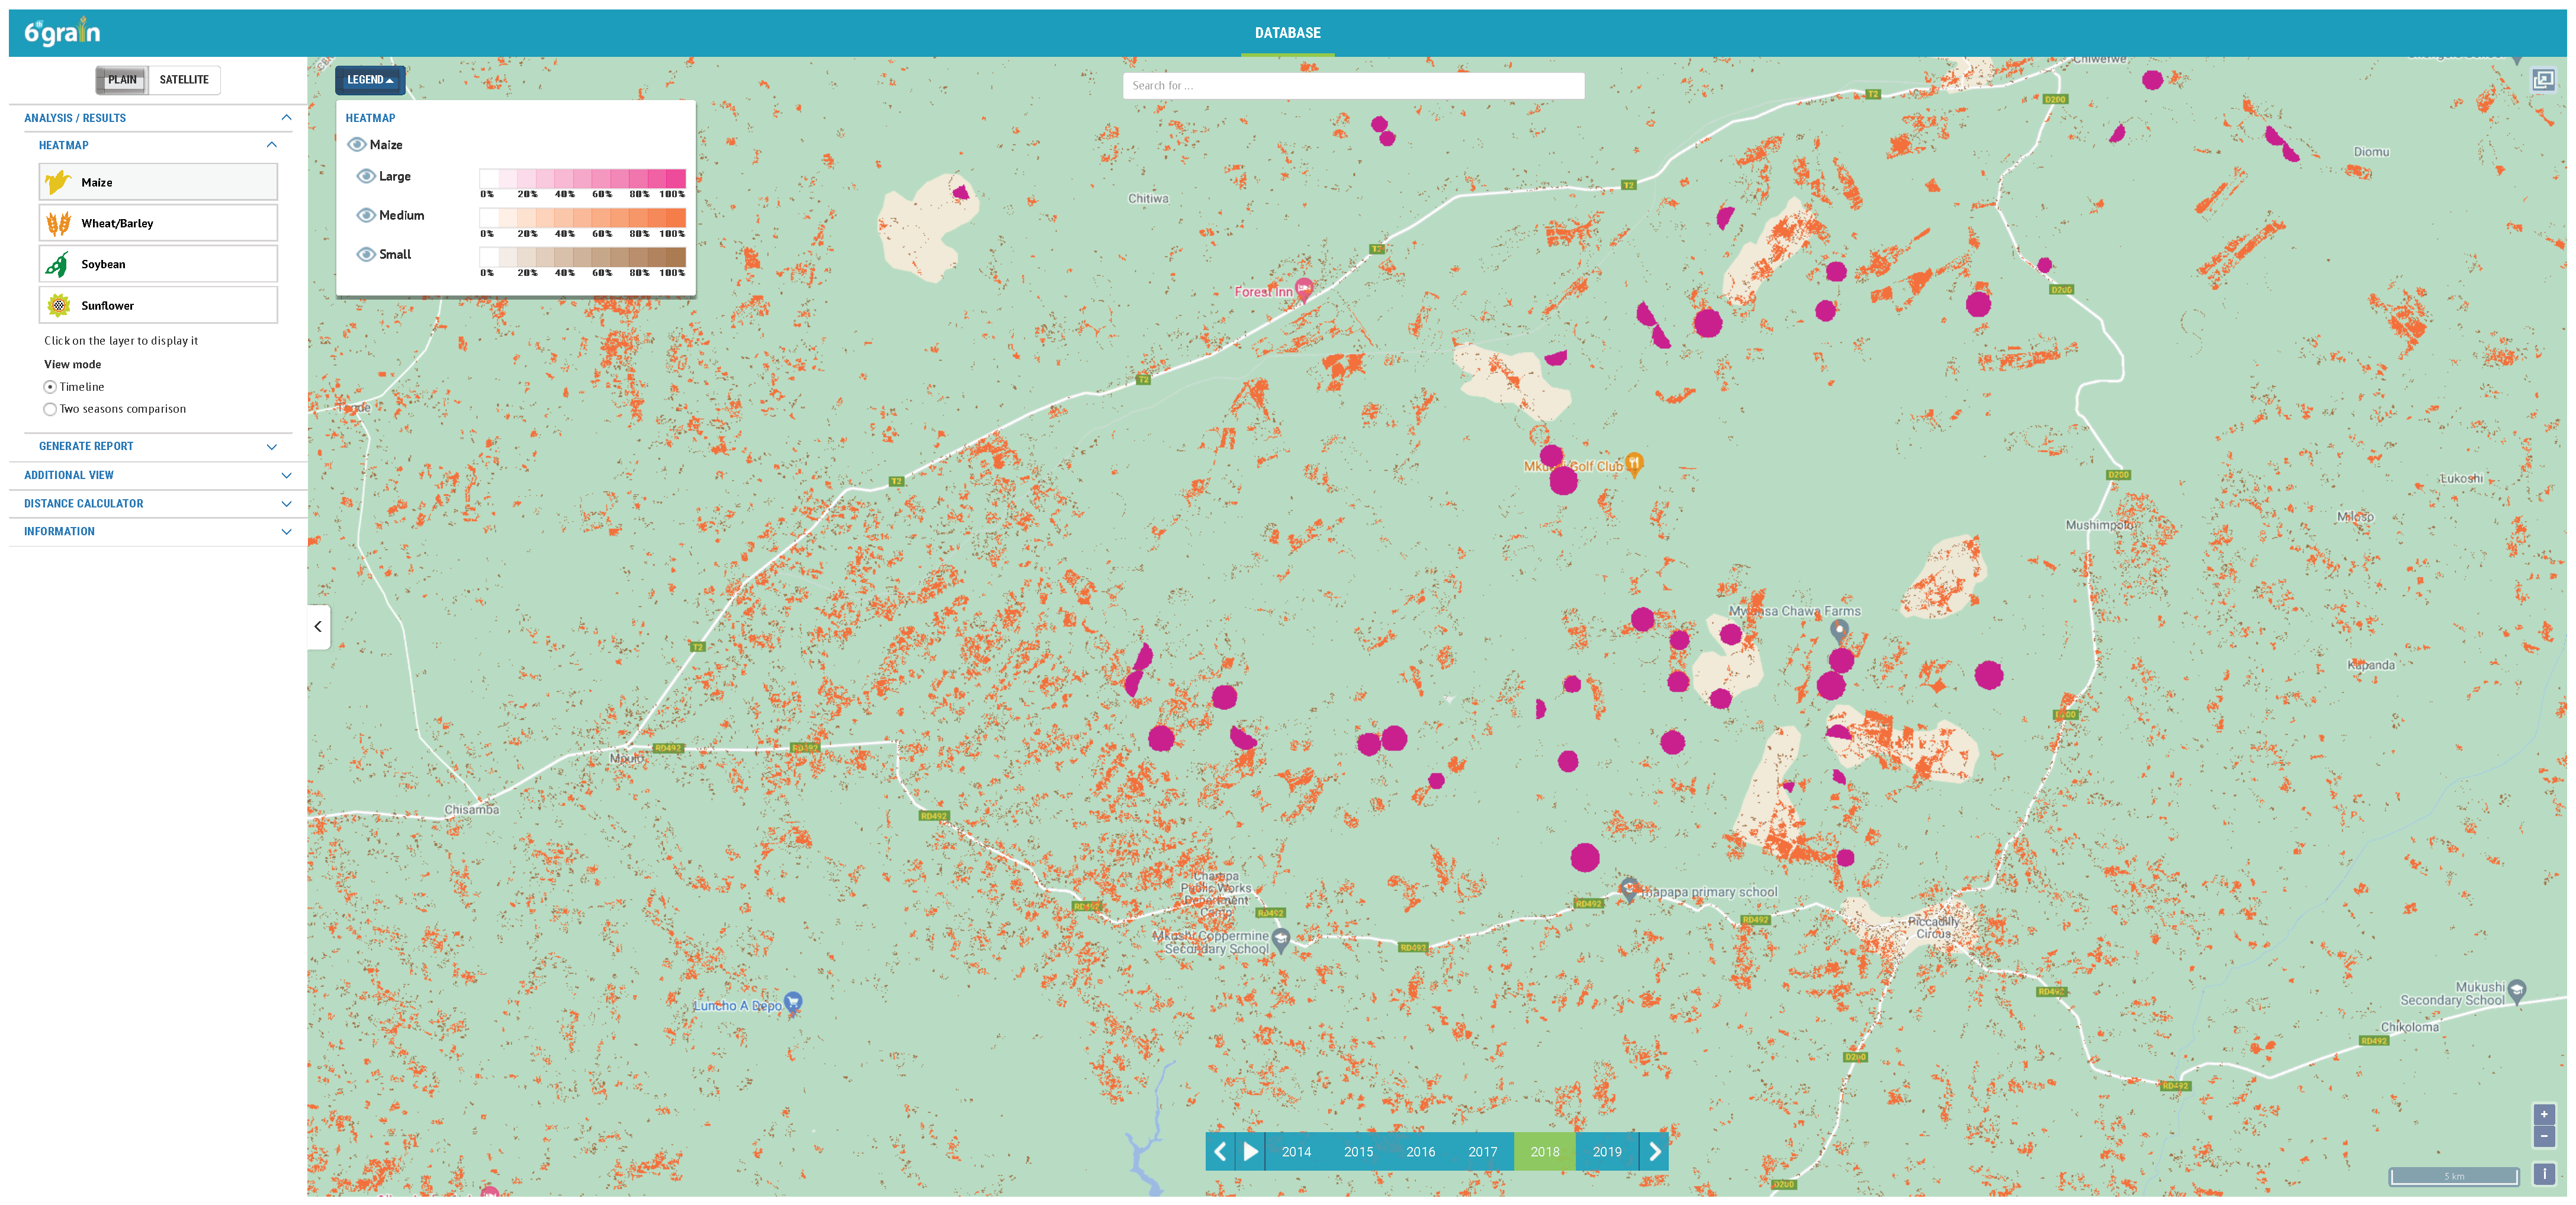Select year 2016 on timeline

pos(1420,1152)
